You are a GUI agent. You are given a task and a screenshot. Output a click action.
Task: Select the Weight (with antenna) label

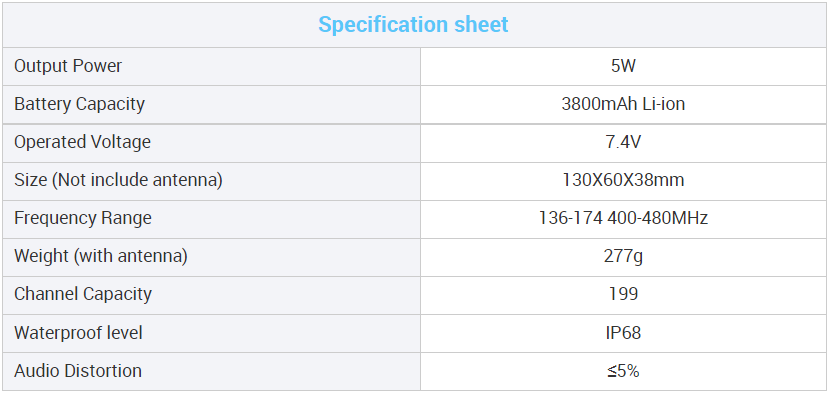(101, 256)
